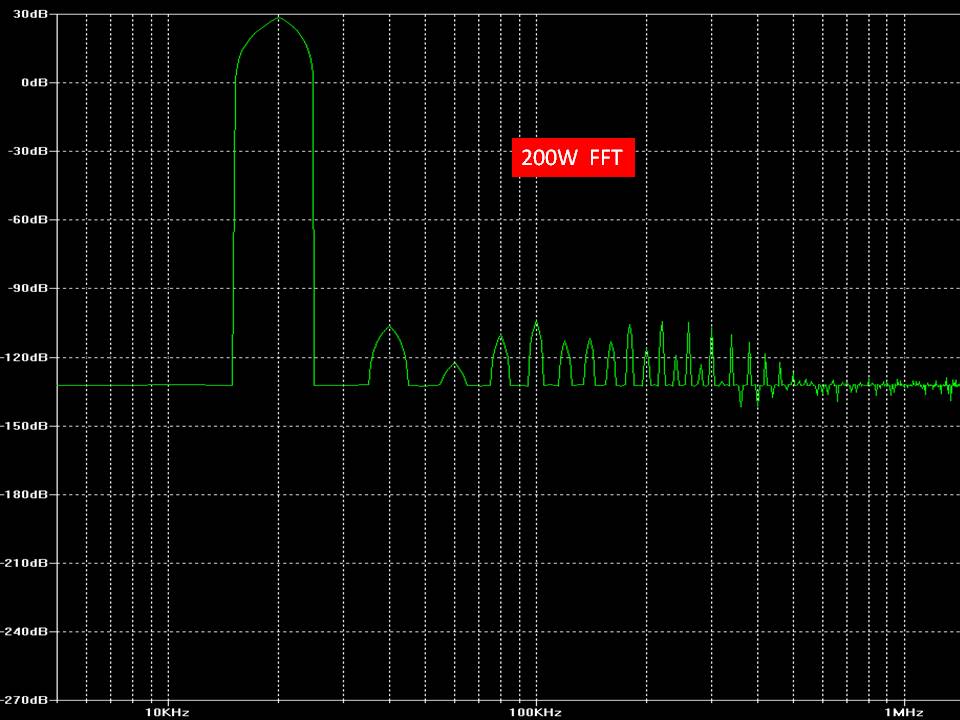Click the -120dB axis label
Image resolution: width=960 pixels, height=720 pixels.
click(x=24, y=357)
